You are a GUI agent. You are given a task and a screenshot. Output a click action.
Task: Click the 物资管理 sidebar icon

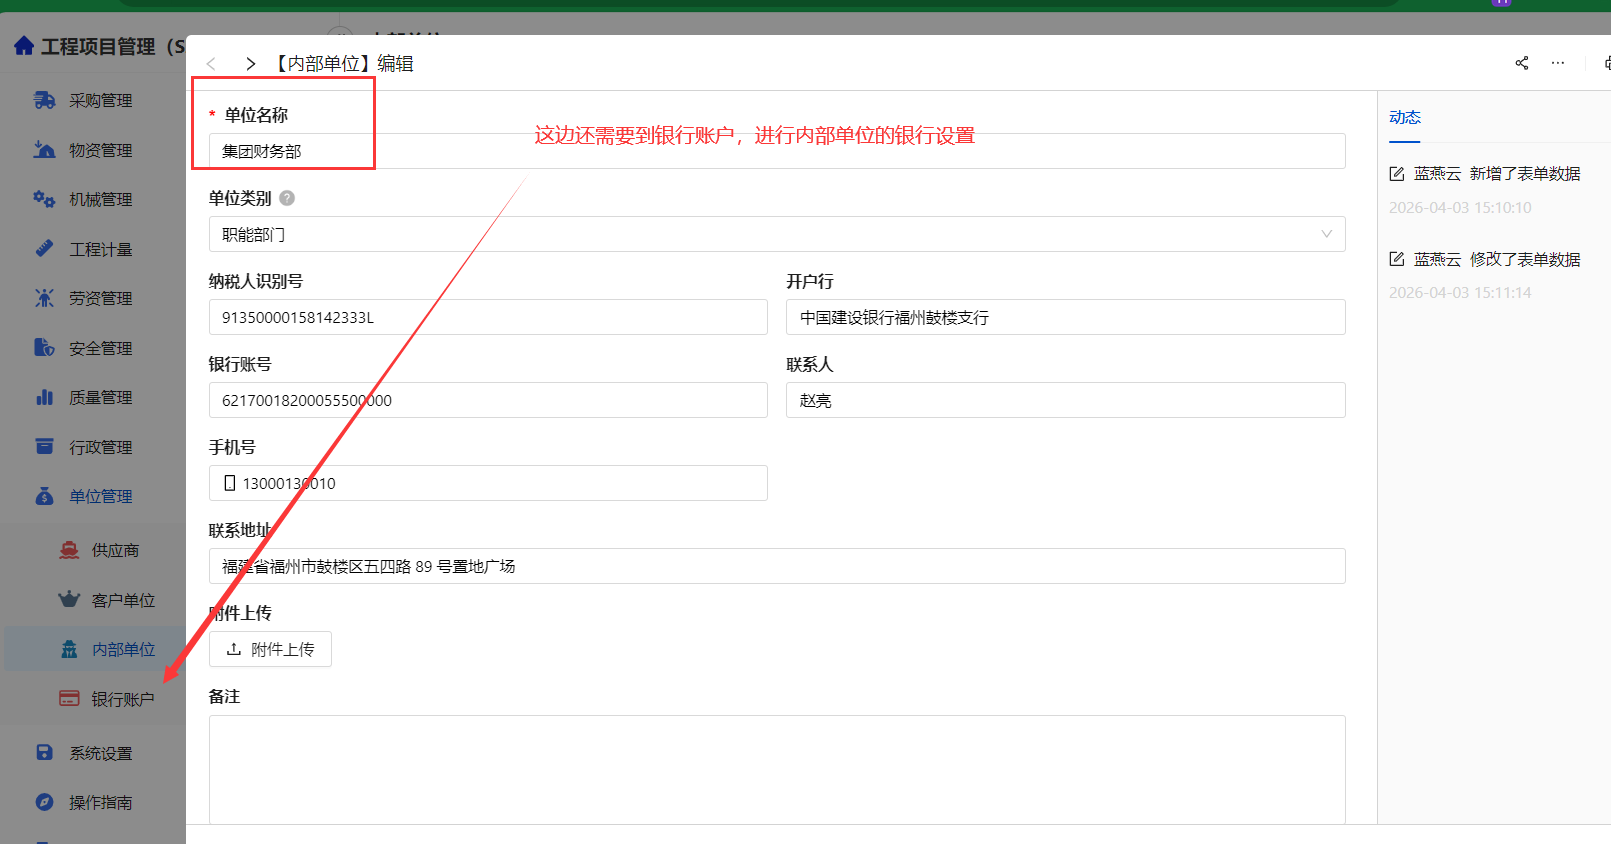[x=44, y=150]
